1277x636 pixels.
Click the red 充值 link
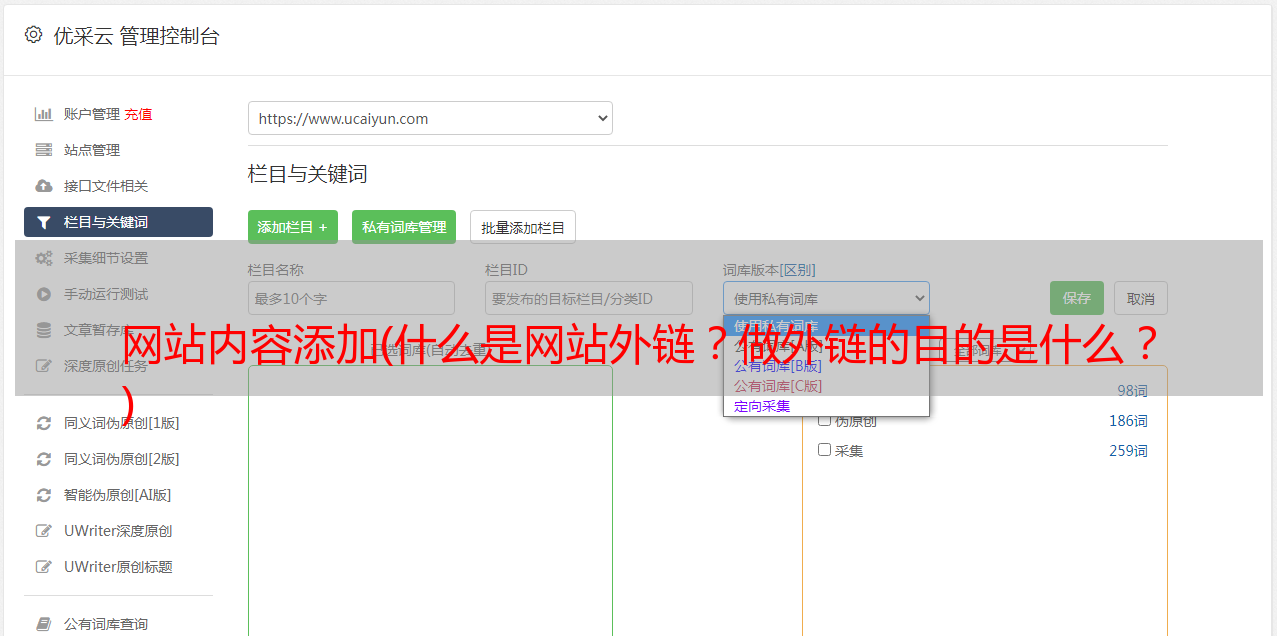pos(139,114)
